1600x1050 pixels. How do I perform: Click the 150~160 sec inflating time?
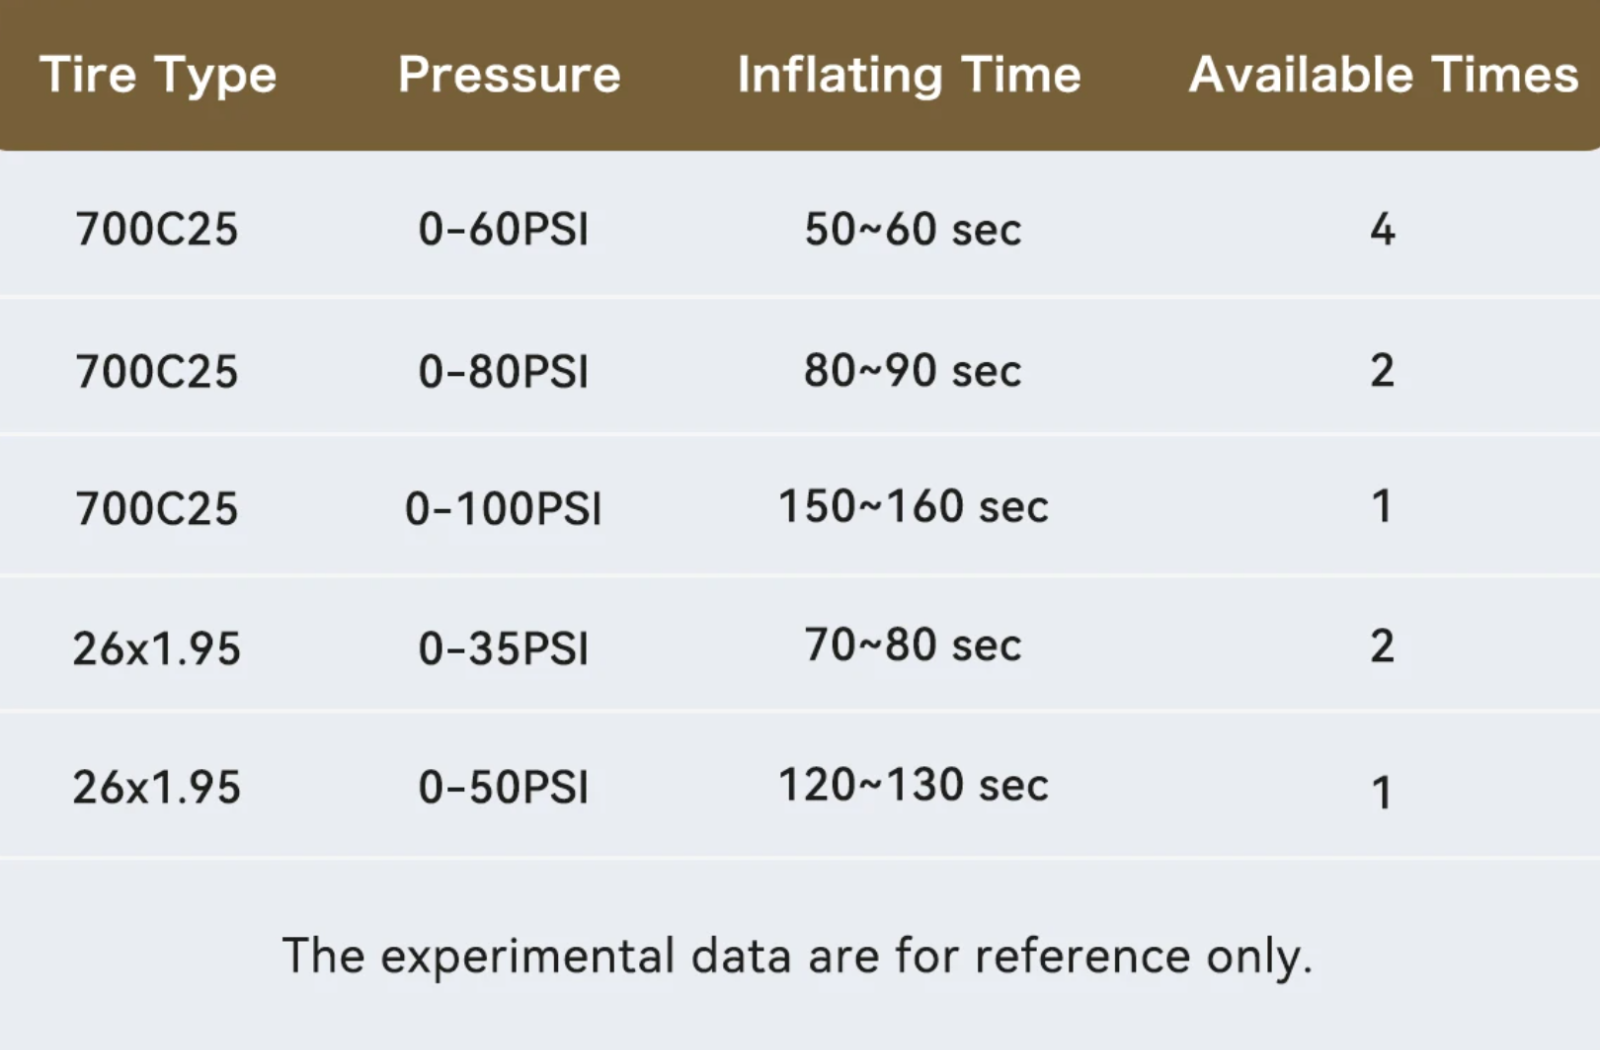[x=913, y=507]
